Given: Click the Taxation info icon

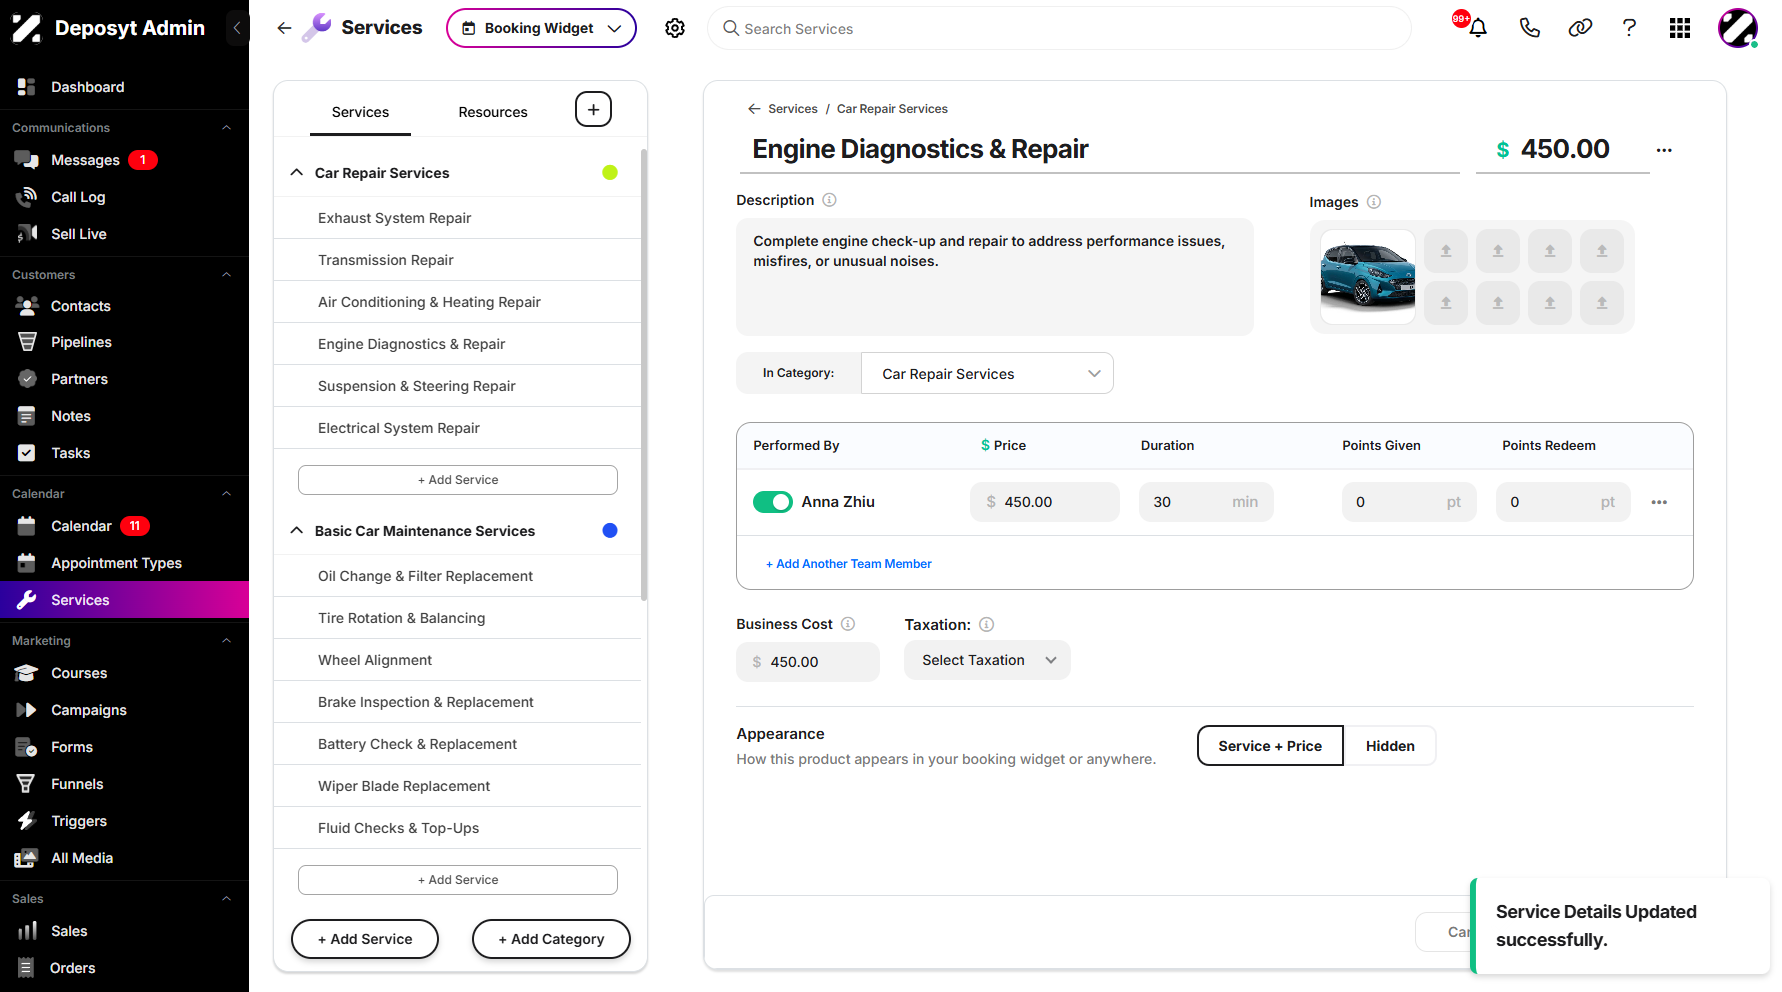Looking at the screenshot, I should [x=986, y=625].
